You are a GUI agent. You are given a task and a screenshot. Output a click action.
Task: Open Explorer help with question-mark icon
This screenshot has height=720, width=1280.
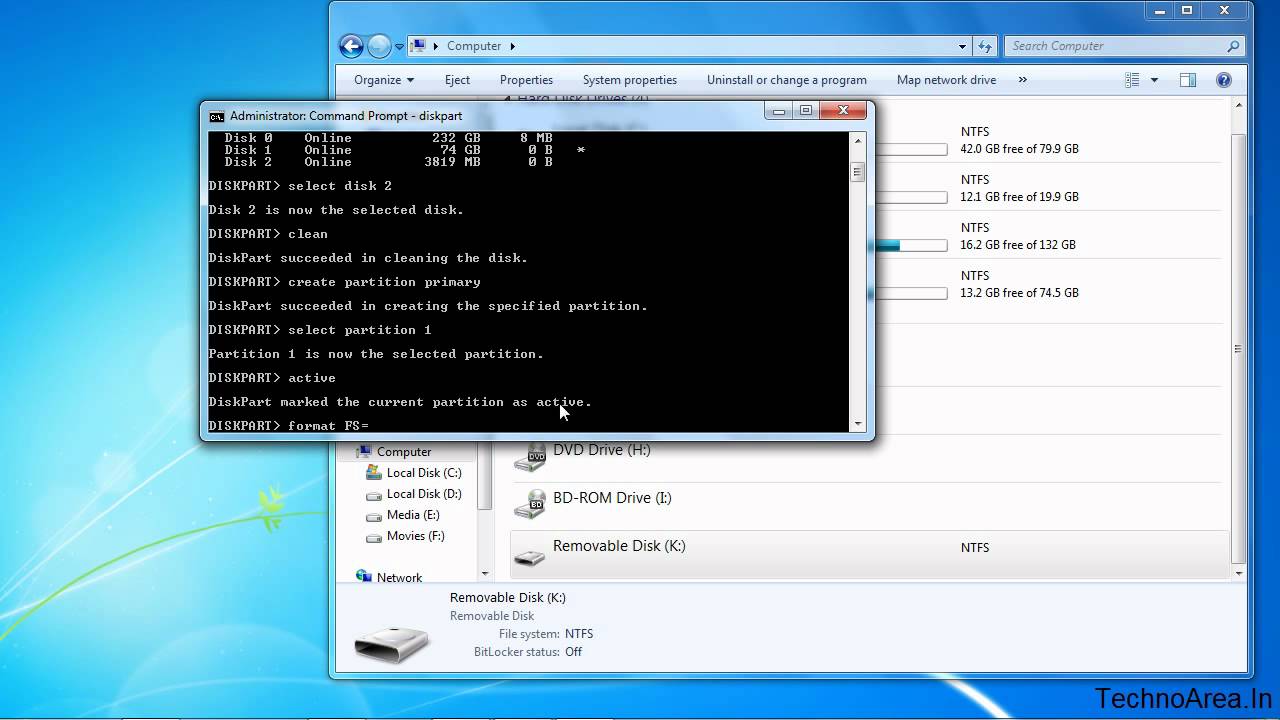point(1223,80)
